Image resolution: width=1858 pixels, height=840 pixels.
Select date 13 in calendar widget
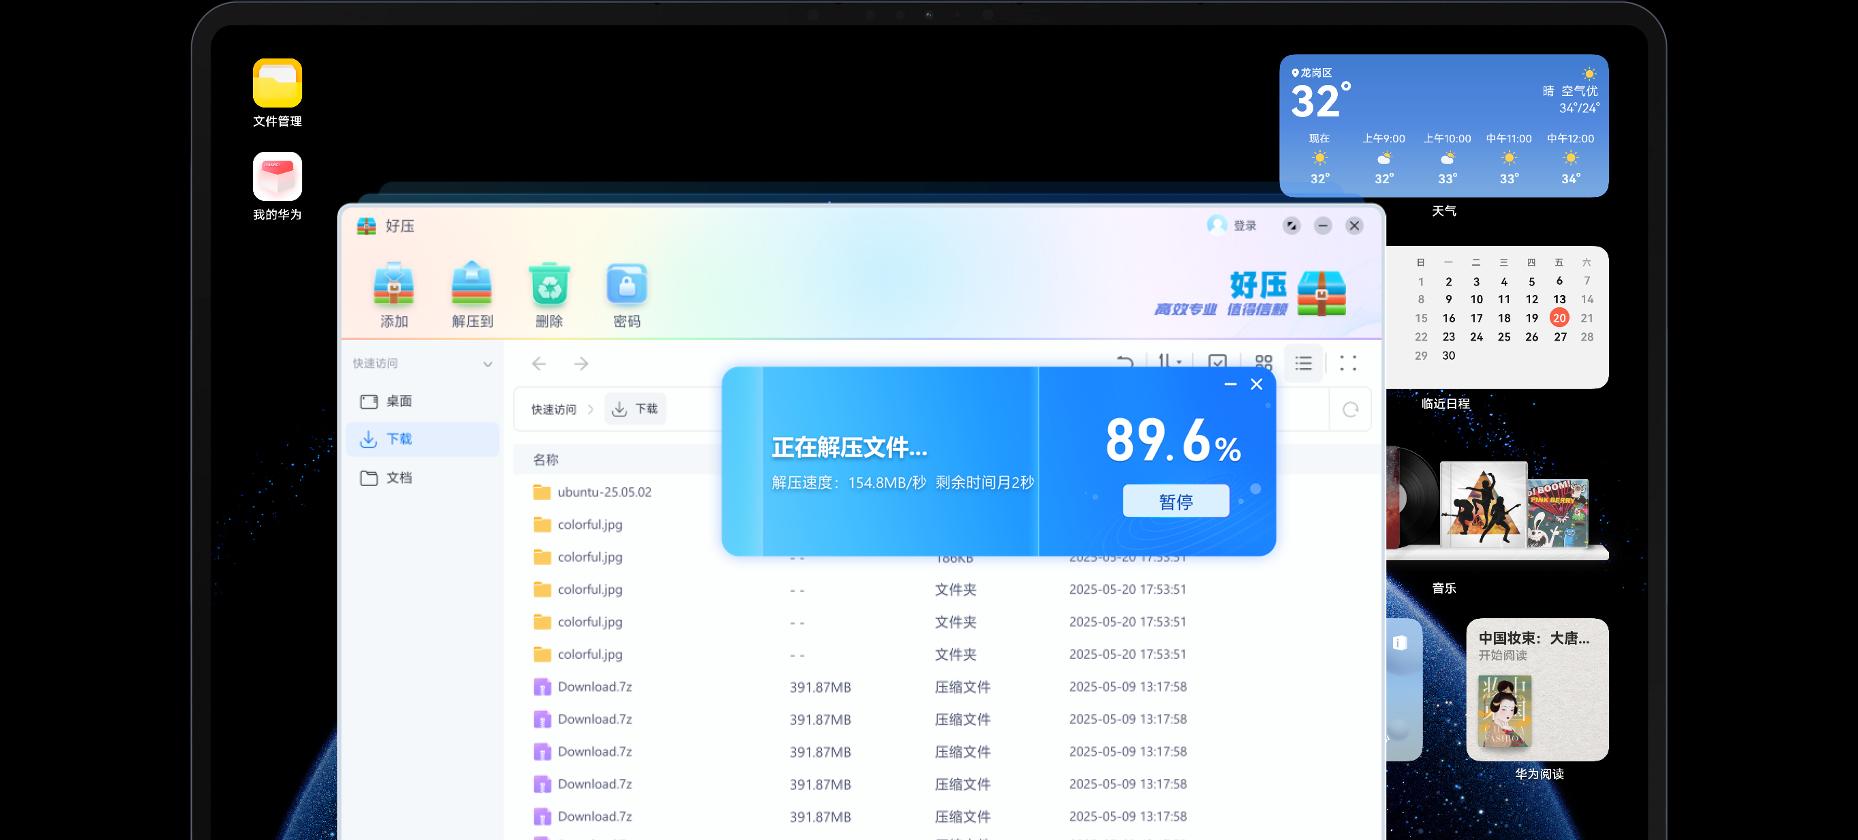(1559, 299)
